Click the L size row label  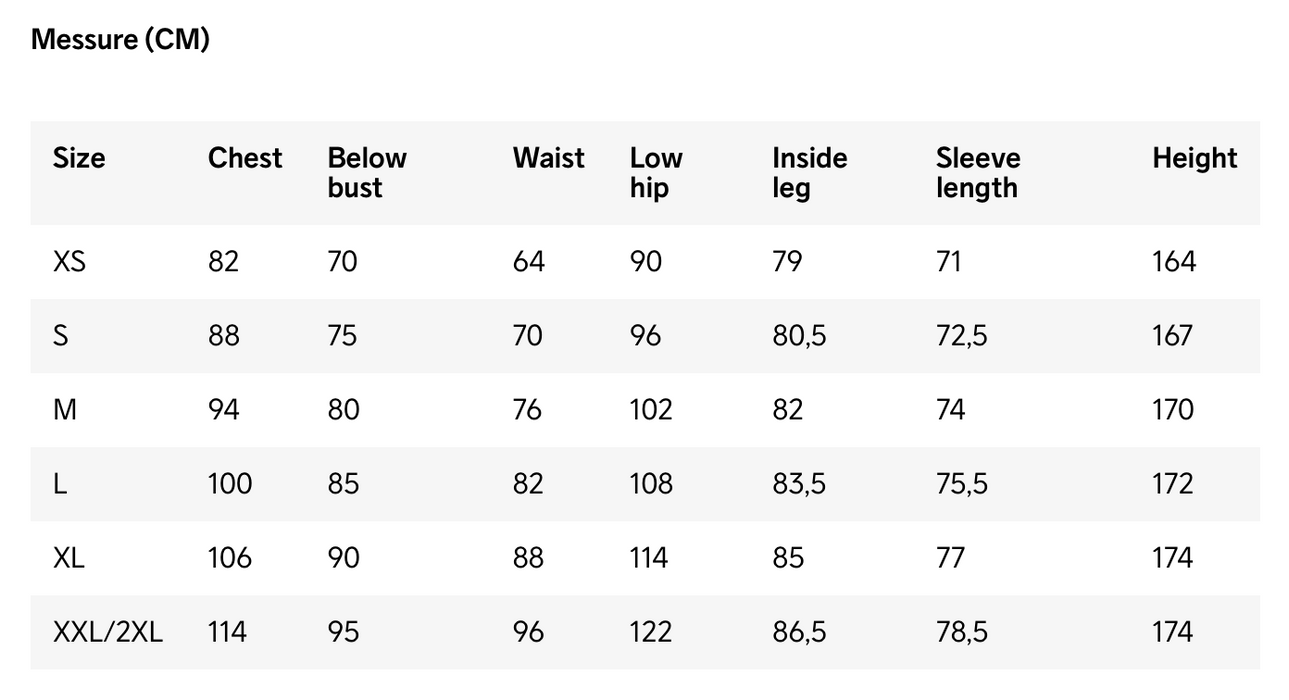pyautogui.click(x=60, y=484)
